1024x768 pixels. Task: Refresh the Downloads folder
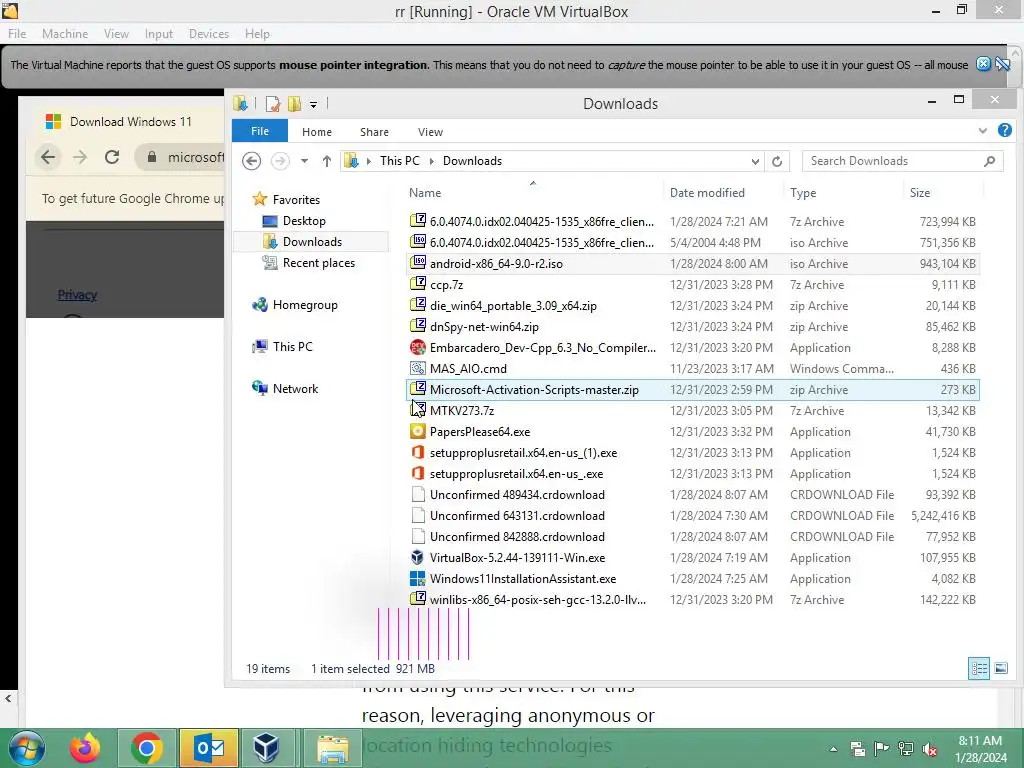coord(776,161)
